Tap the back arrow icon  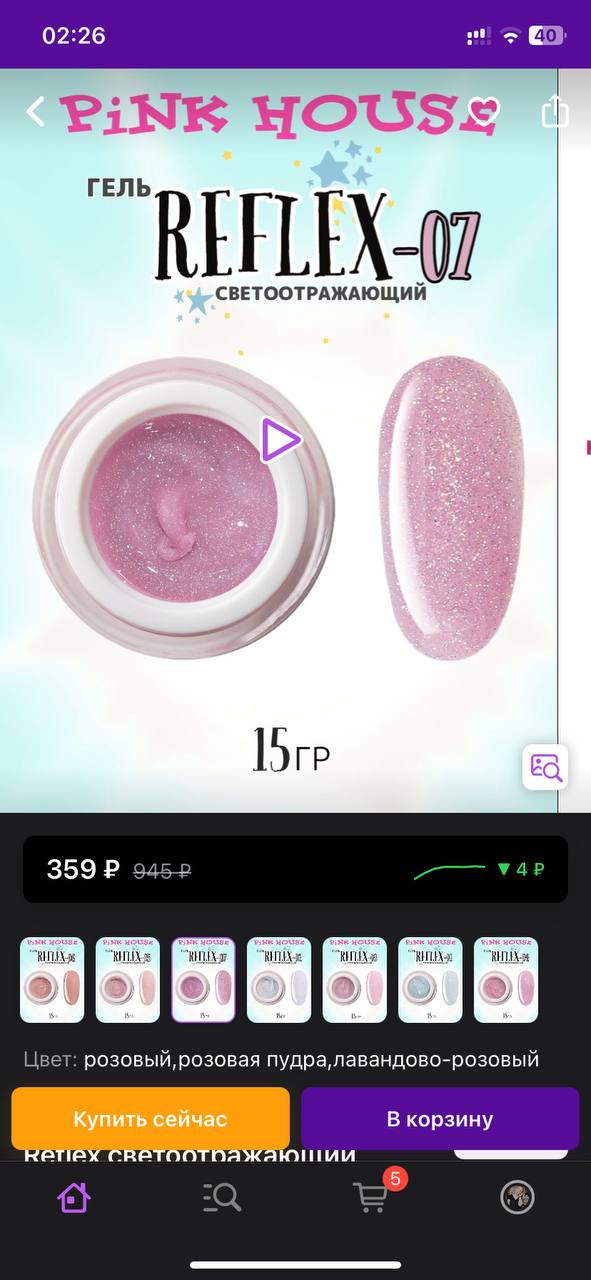point(36,111)
